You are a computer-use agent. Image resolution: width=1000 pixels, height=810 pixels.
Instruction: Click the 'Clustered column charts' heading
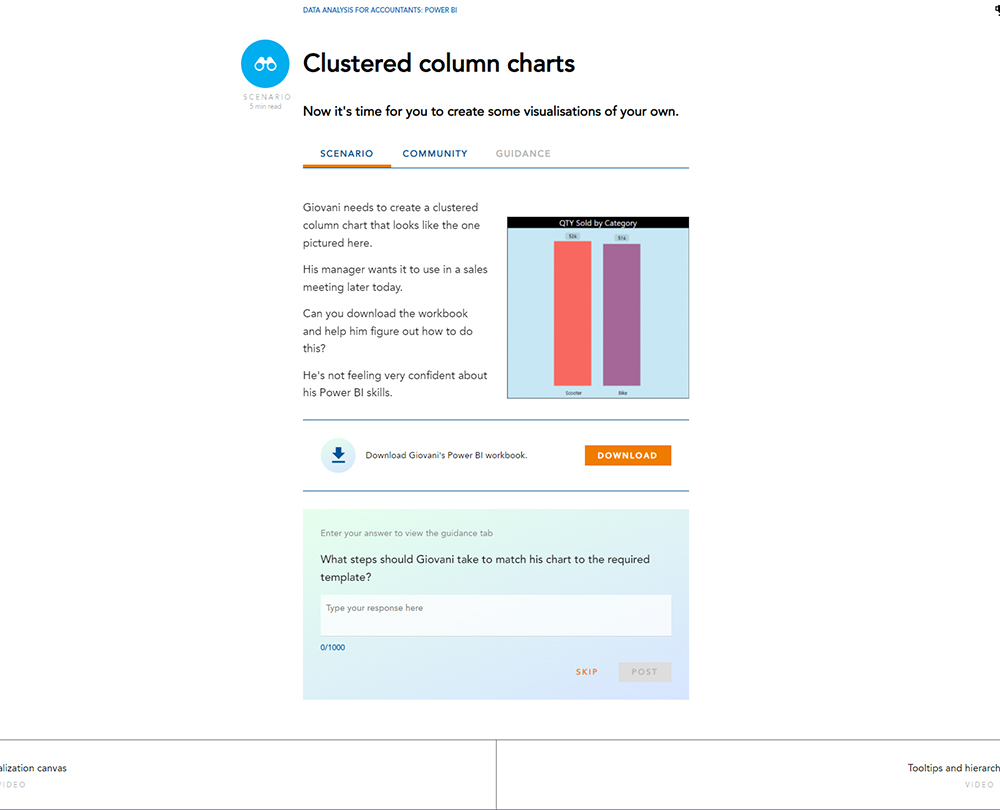[439, 64]
